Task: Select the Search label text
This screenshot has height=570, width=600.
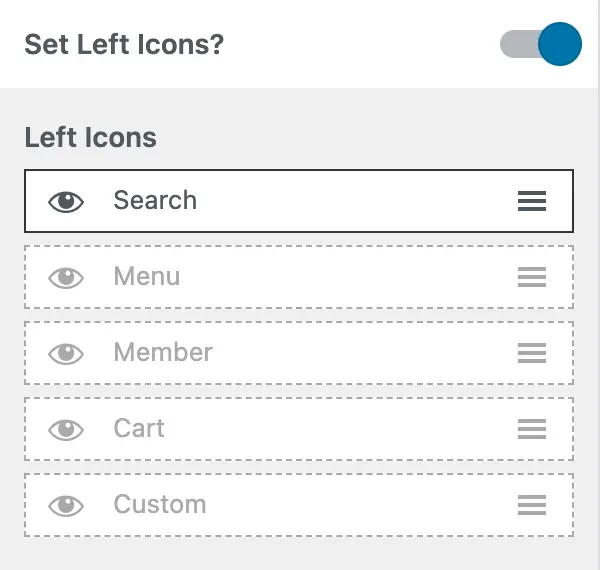Action: pos(155,200)
